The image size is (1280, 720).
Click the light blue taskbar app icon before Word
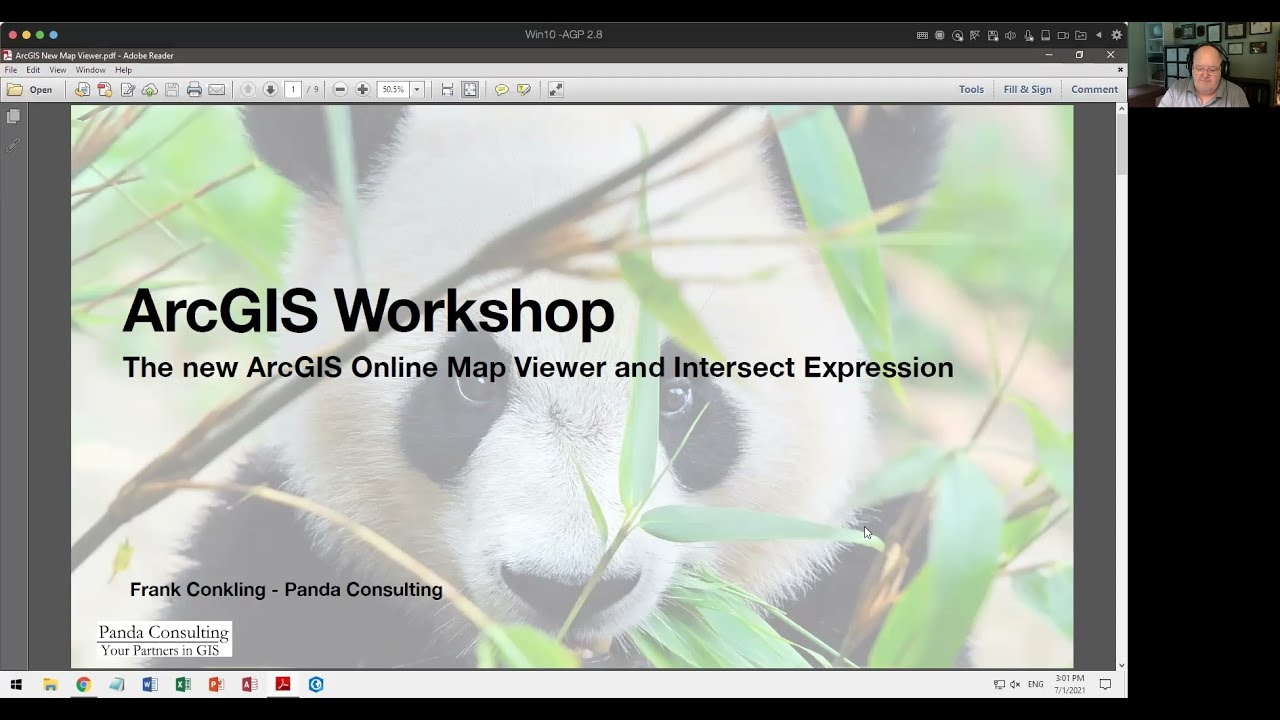[117, 684]
